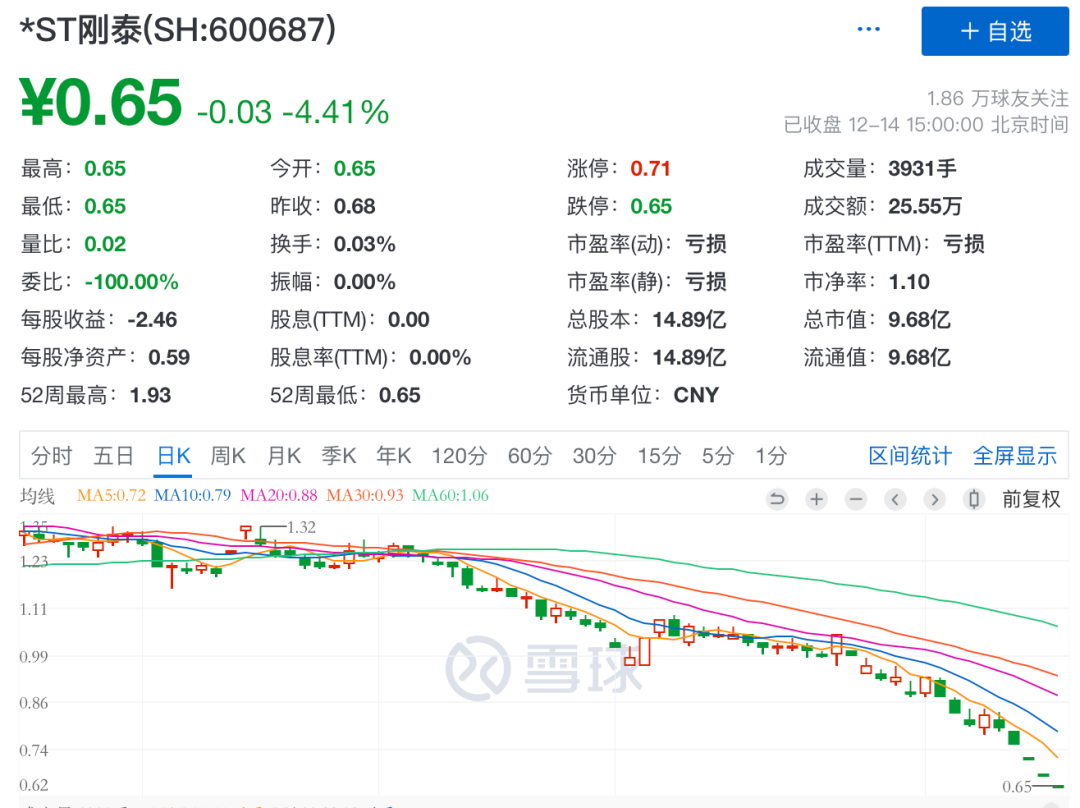1080x808 pixels.
Task: Open 全屏显示 fullscreen view
Action: [x=1015, y=456]
